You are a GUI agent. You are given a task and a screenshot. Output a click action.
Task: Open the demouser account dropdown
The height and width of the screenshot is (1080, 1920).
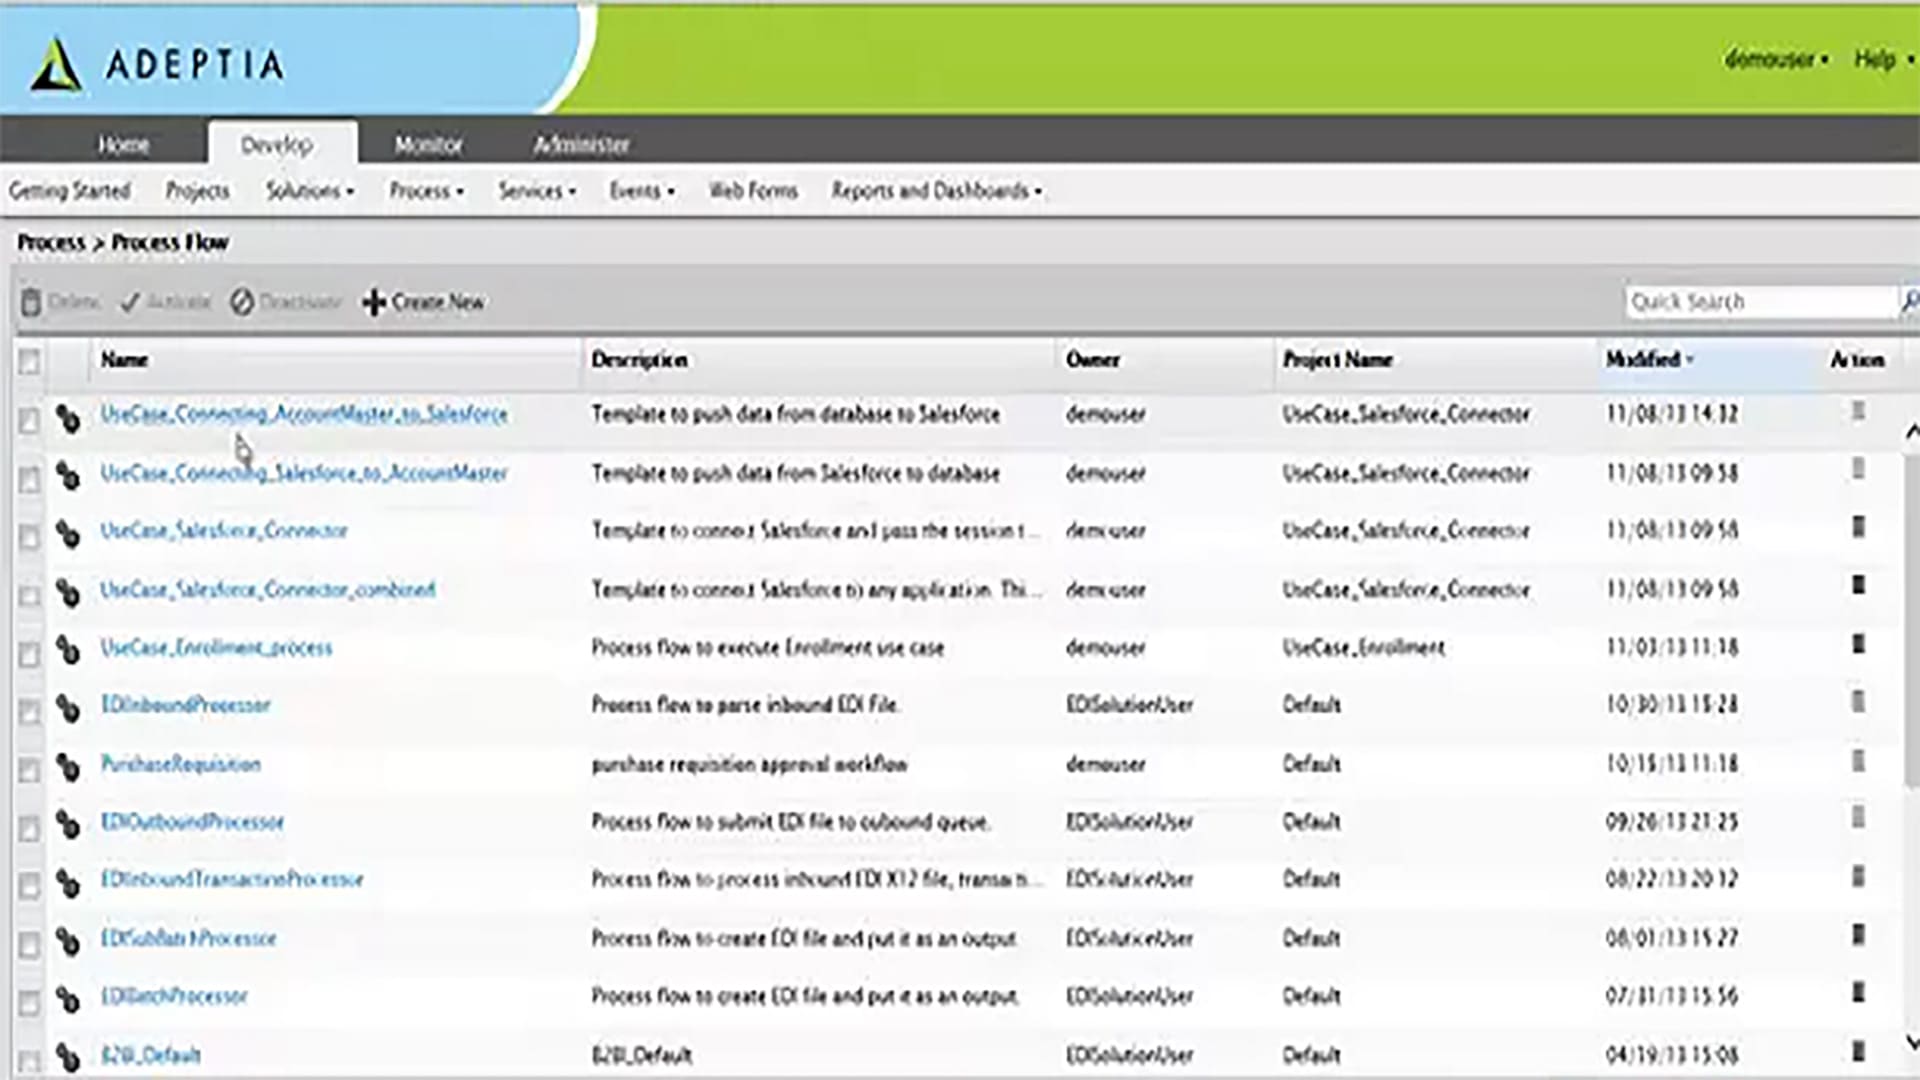tap(1776, 60)
